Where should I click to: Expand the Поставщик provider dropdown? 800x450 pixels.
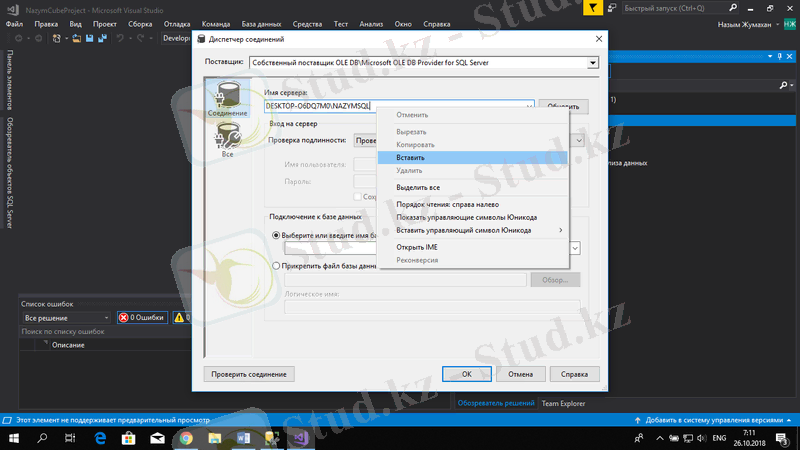(x=592, y=63)
